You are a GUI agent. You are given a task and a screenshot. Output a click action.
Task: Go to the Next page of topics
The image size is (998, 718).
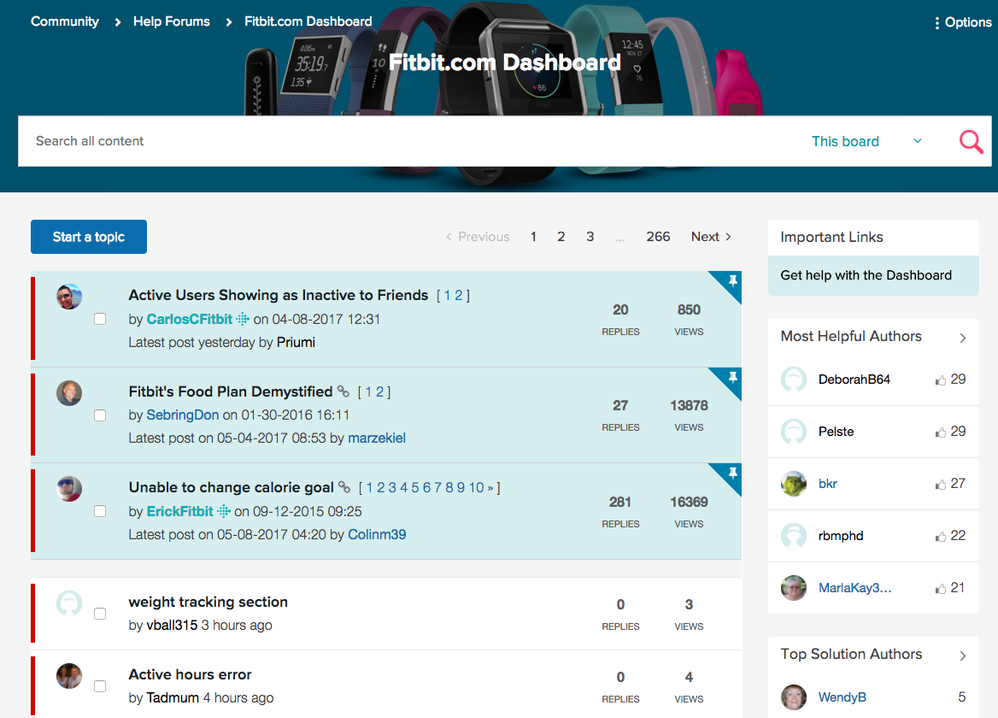(x=711, y=237)
